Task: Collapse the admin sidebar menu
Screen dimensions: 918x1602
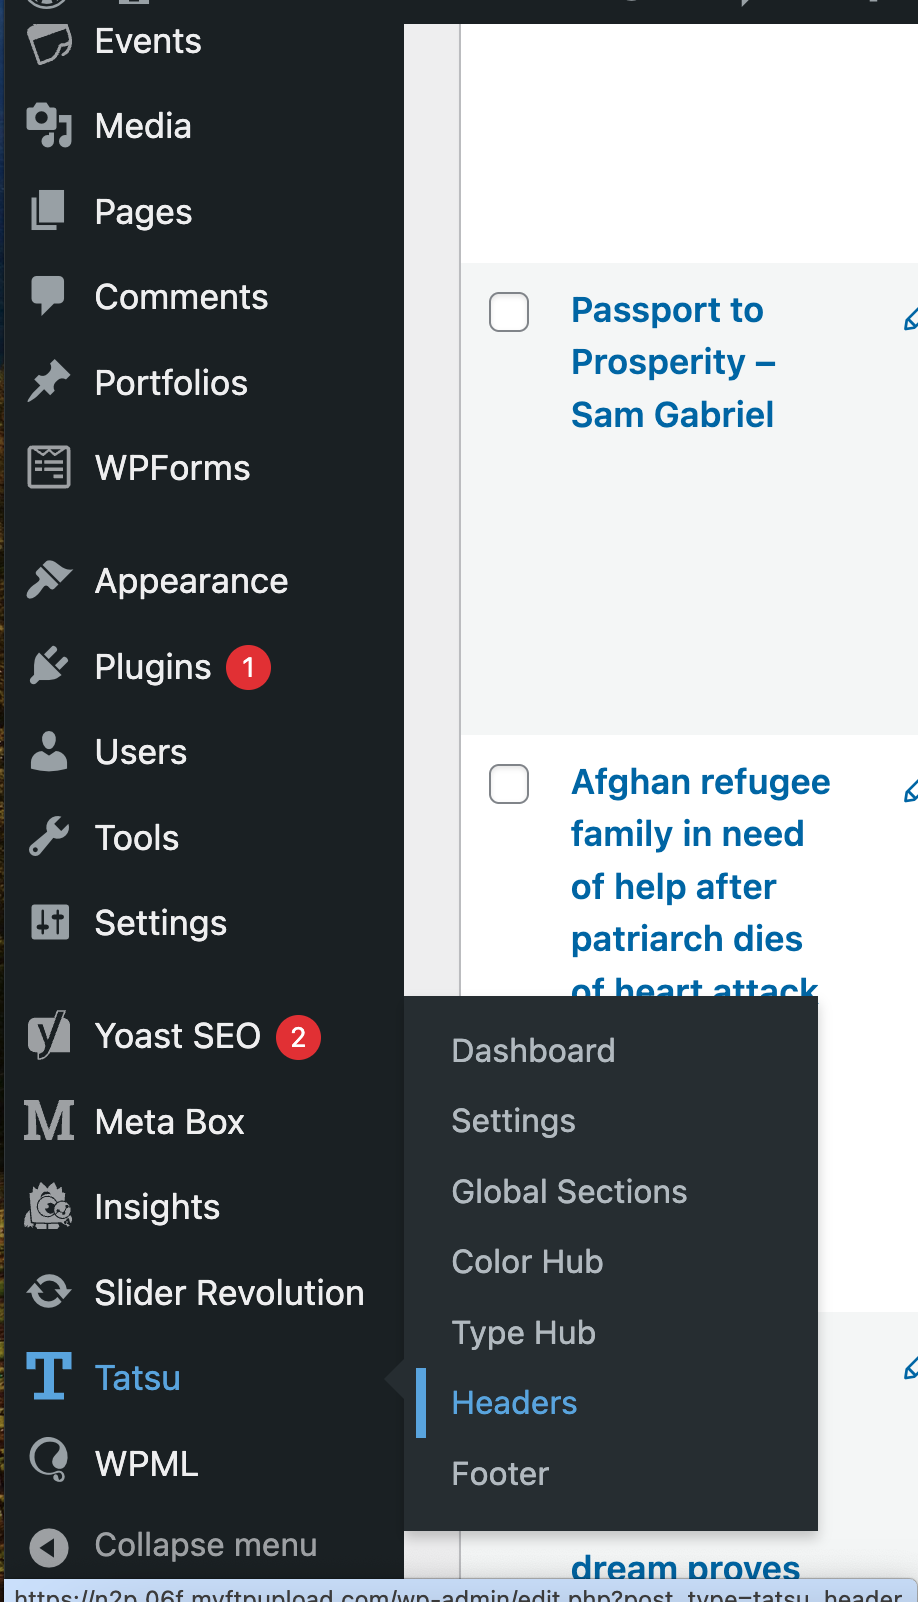Action: [x=174, y=1545]
